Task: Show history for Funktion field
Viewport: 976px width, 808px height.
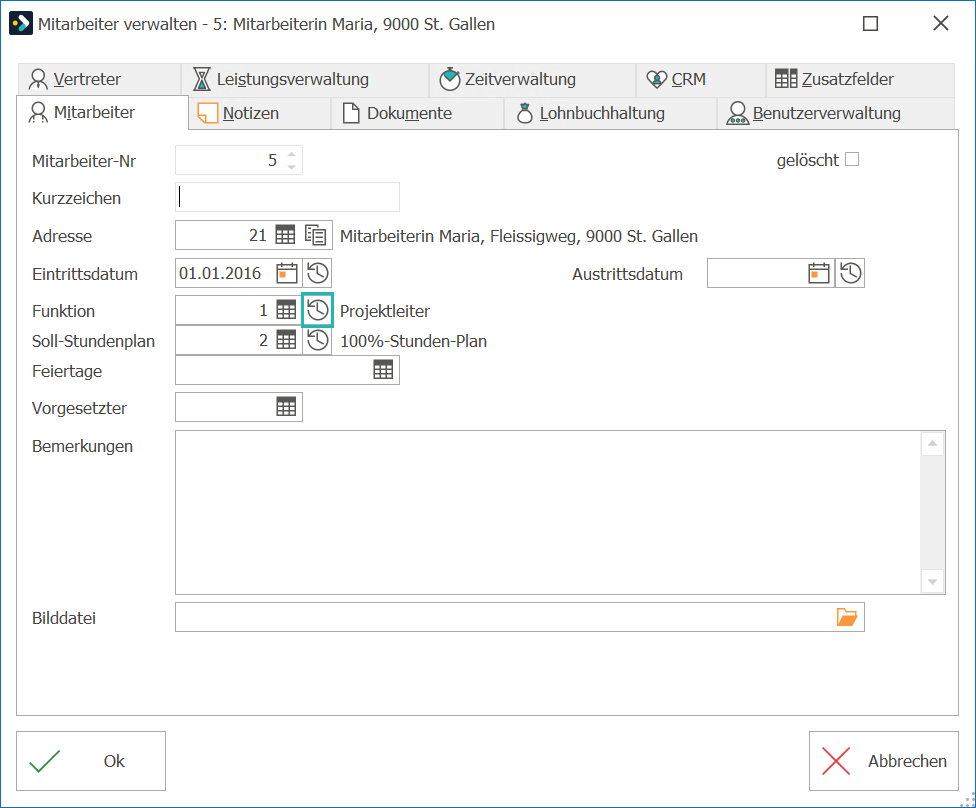Action: click(317, 310)
